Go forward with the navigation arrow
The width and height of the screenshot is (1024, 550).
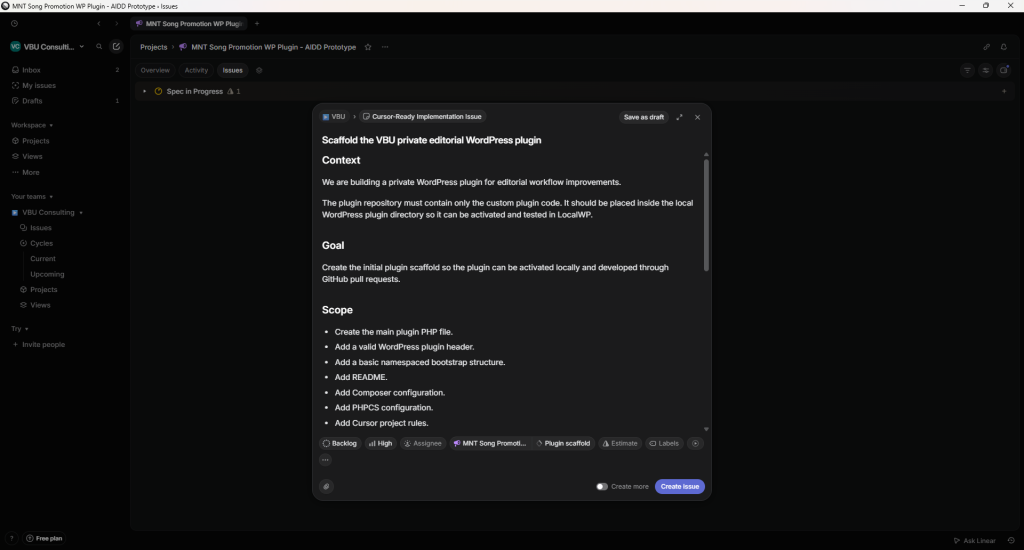tap(117, 24)
